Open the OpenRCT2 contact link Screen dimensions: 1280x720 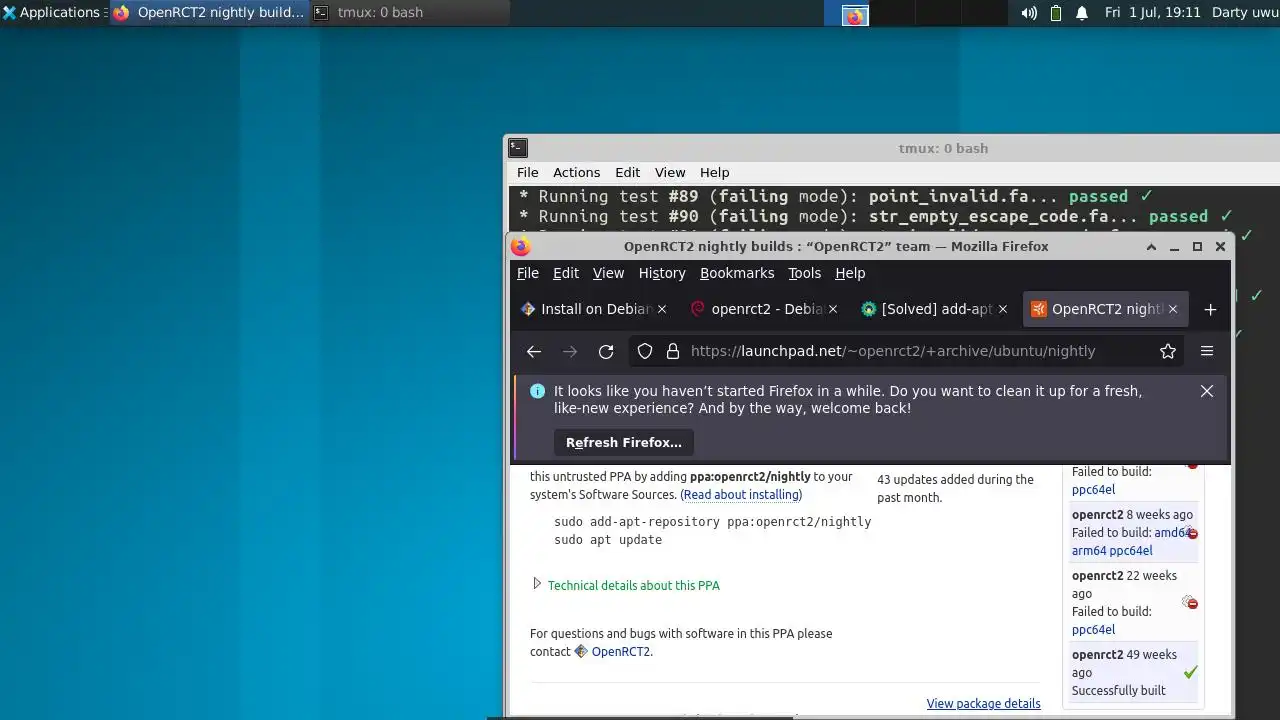click(620, 652)
